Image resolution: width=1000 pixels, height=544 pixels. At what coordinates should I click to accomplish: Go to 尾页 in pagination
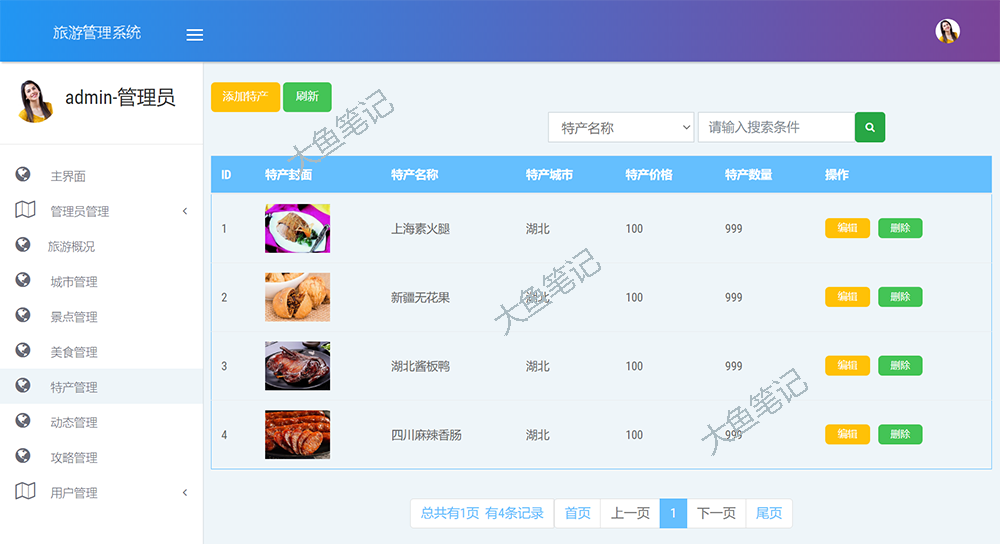[x=769, y=513]
